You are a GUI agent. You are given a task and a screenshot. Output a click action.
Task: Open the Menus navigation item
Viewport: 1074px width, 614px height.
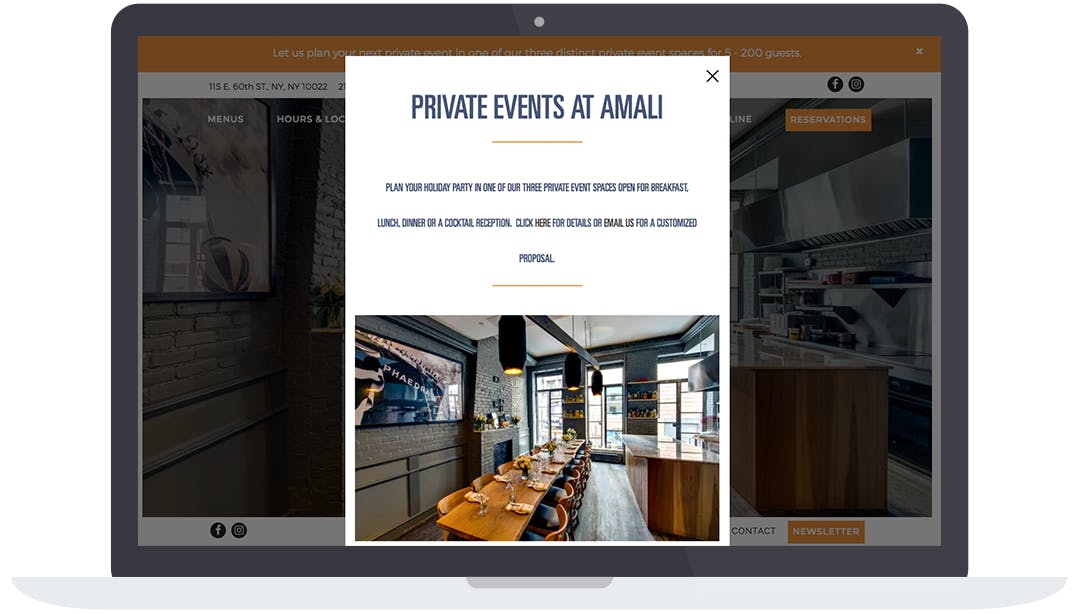tap(225, 119)
